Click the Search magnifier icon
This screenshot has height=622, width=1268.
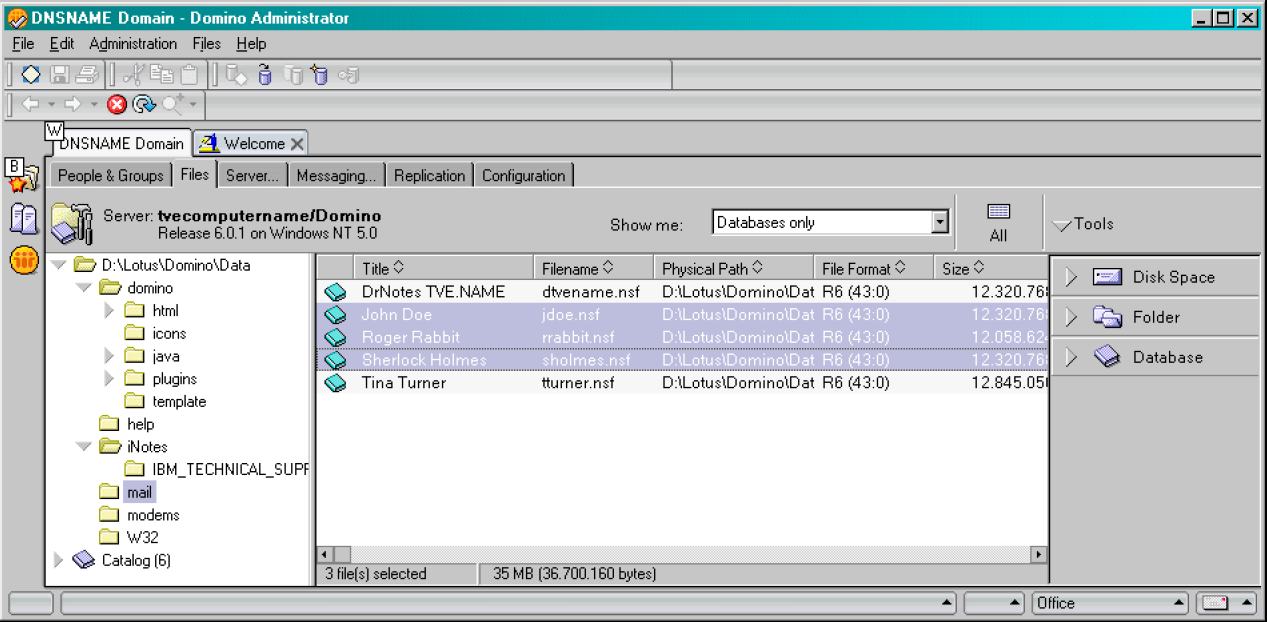[173, 104]
